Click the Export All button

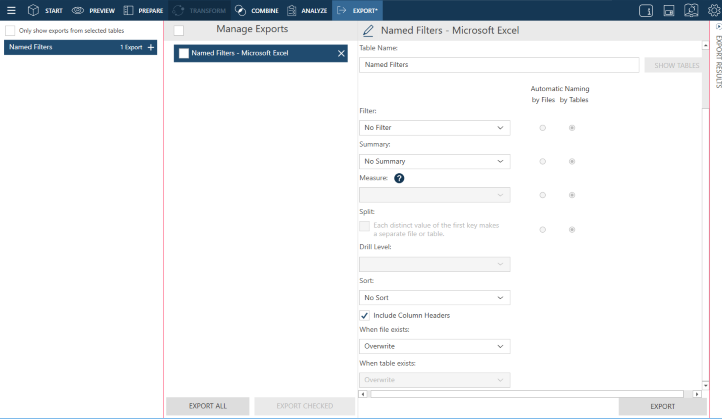(x=207, y=406)
